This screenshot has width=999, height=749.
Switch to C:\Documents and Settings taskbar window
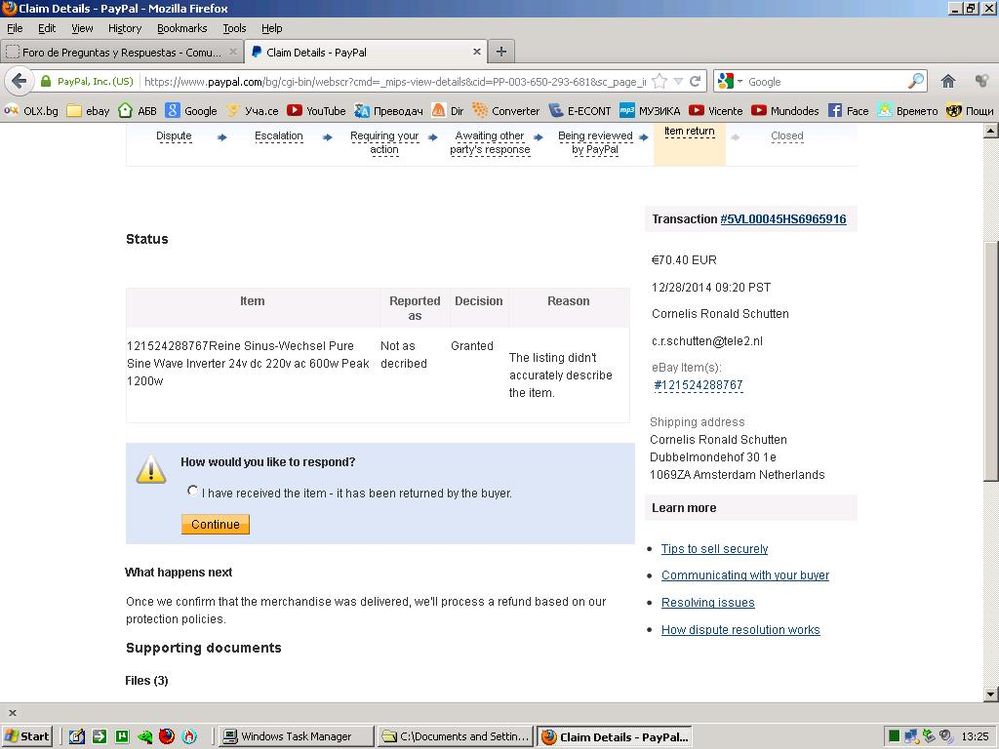(455, 736)
